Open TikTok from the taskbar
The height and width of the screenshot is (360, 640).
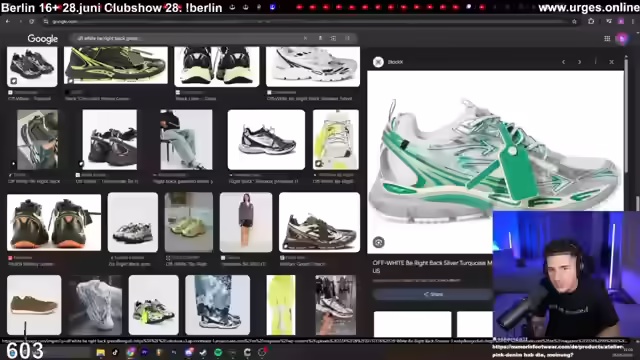tap(115, 352)
